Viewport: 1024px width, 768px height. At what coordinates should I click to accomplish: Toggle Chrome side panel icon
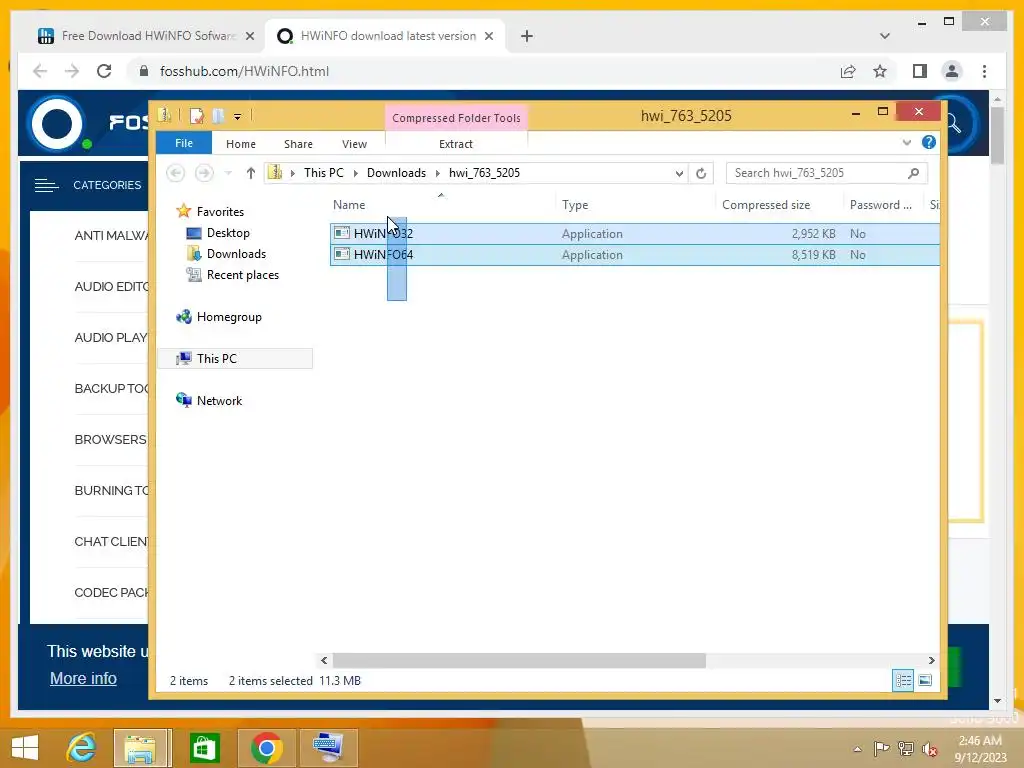[920, 71]
